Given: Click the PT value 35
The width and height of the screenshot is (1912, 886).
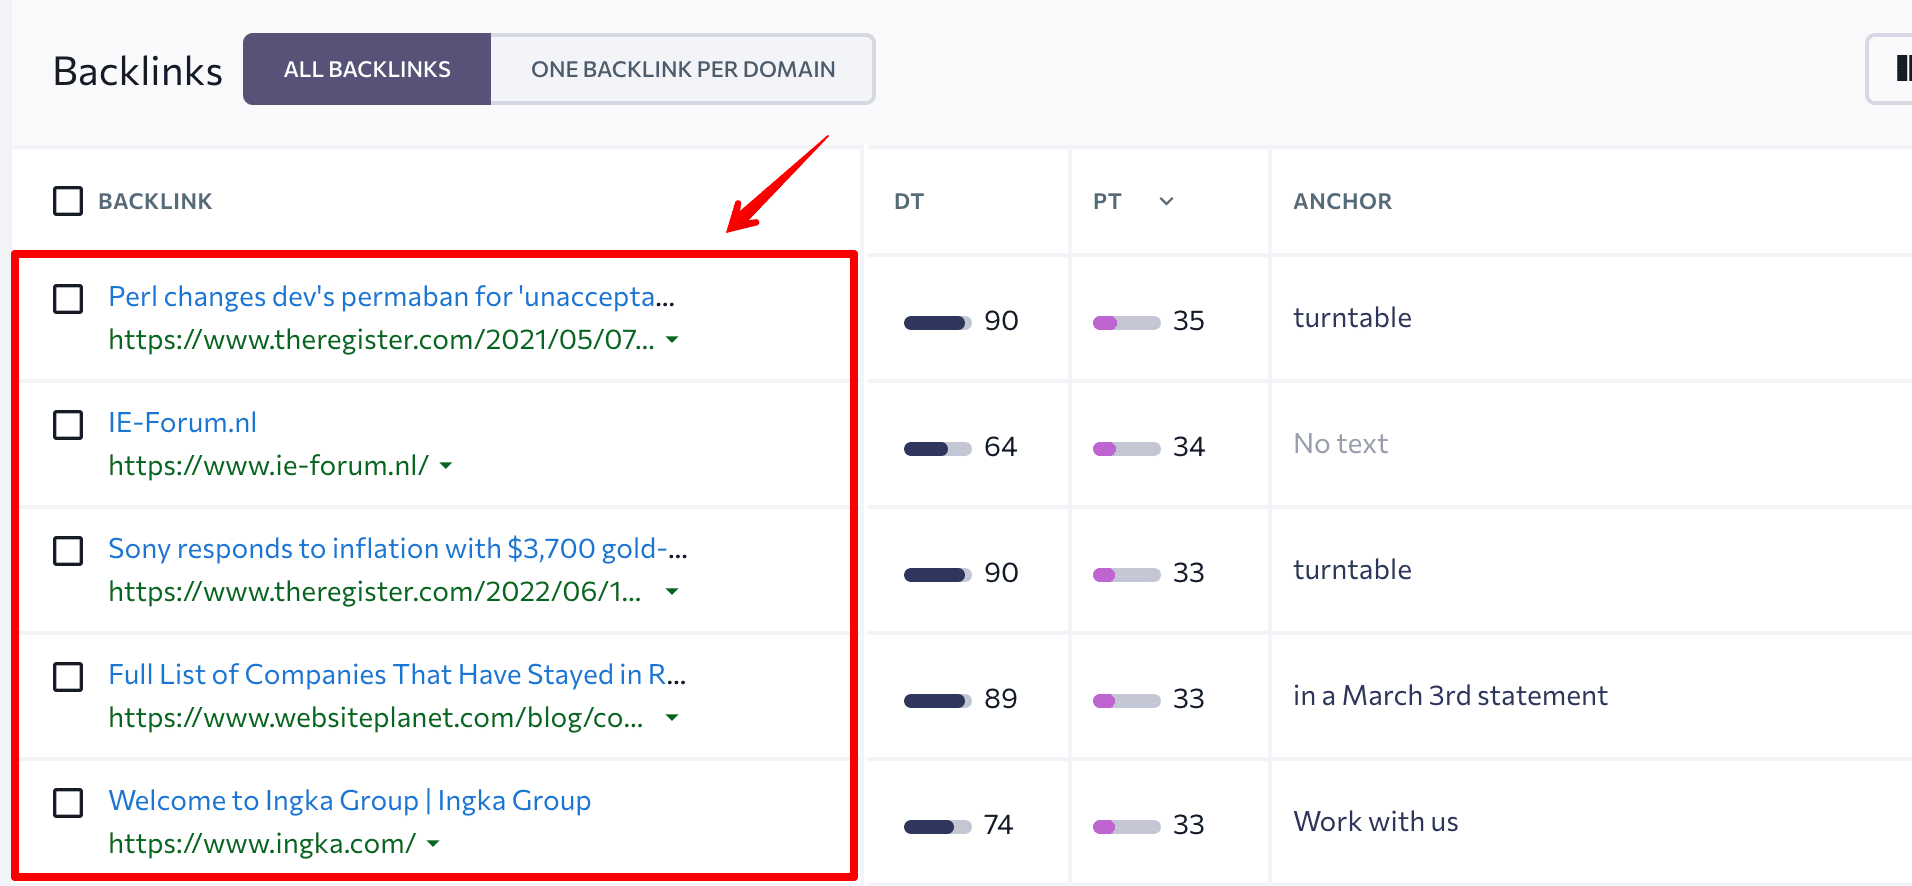Looking at the screenshot, I should tap(1189, 320).
